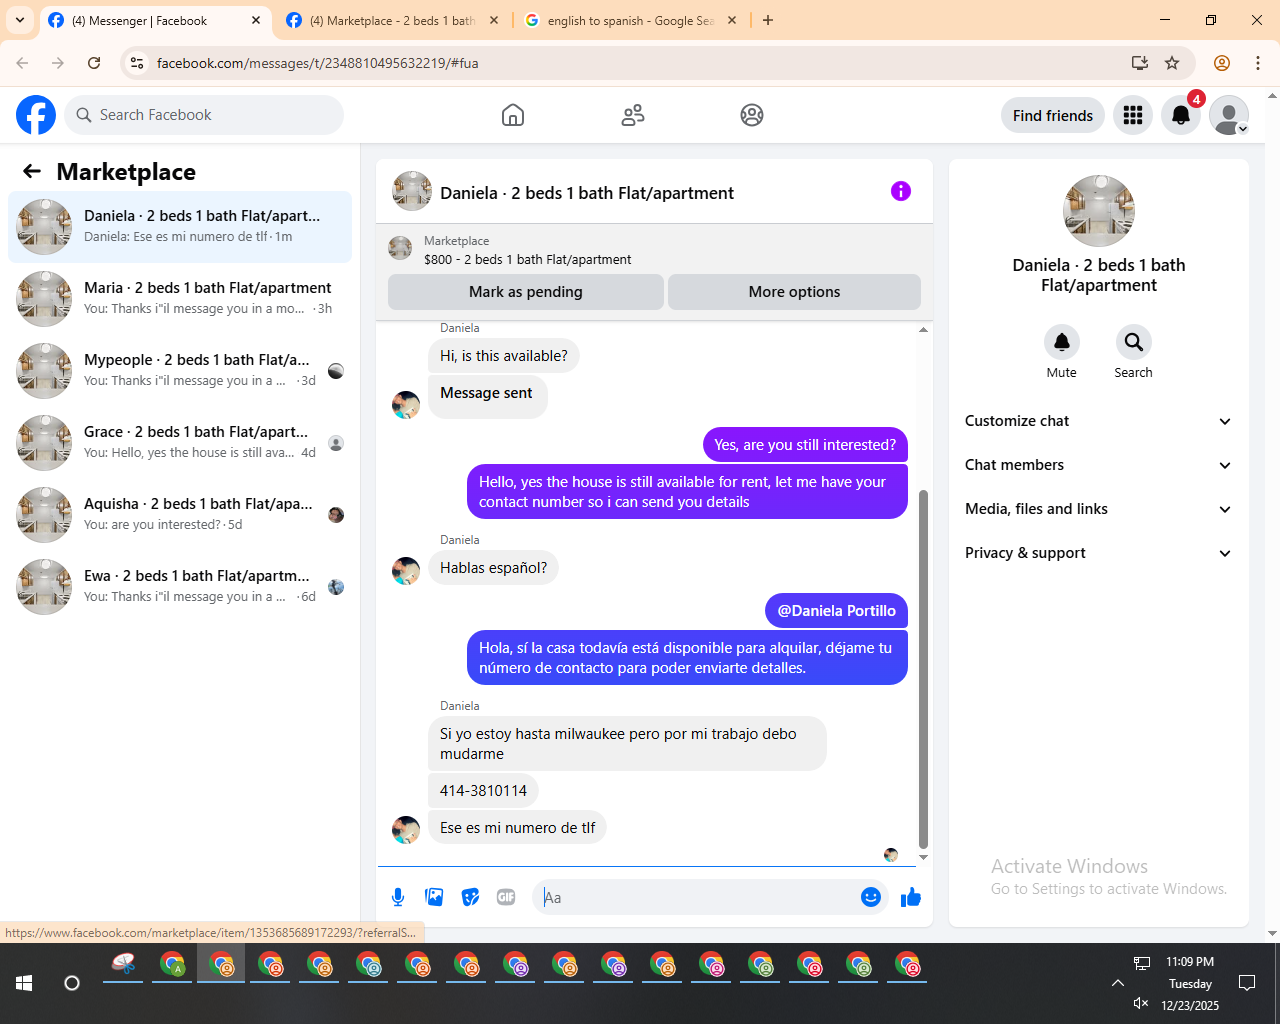This screenshot has width=1280, height=1024.
Task: Open Ewa conversation in the list
Action: pyautogui.click(x=180, y=587)
